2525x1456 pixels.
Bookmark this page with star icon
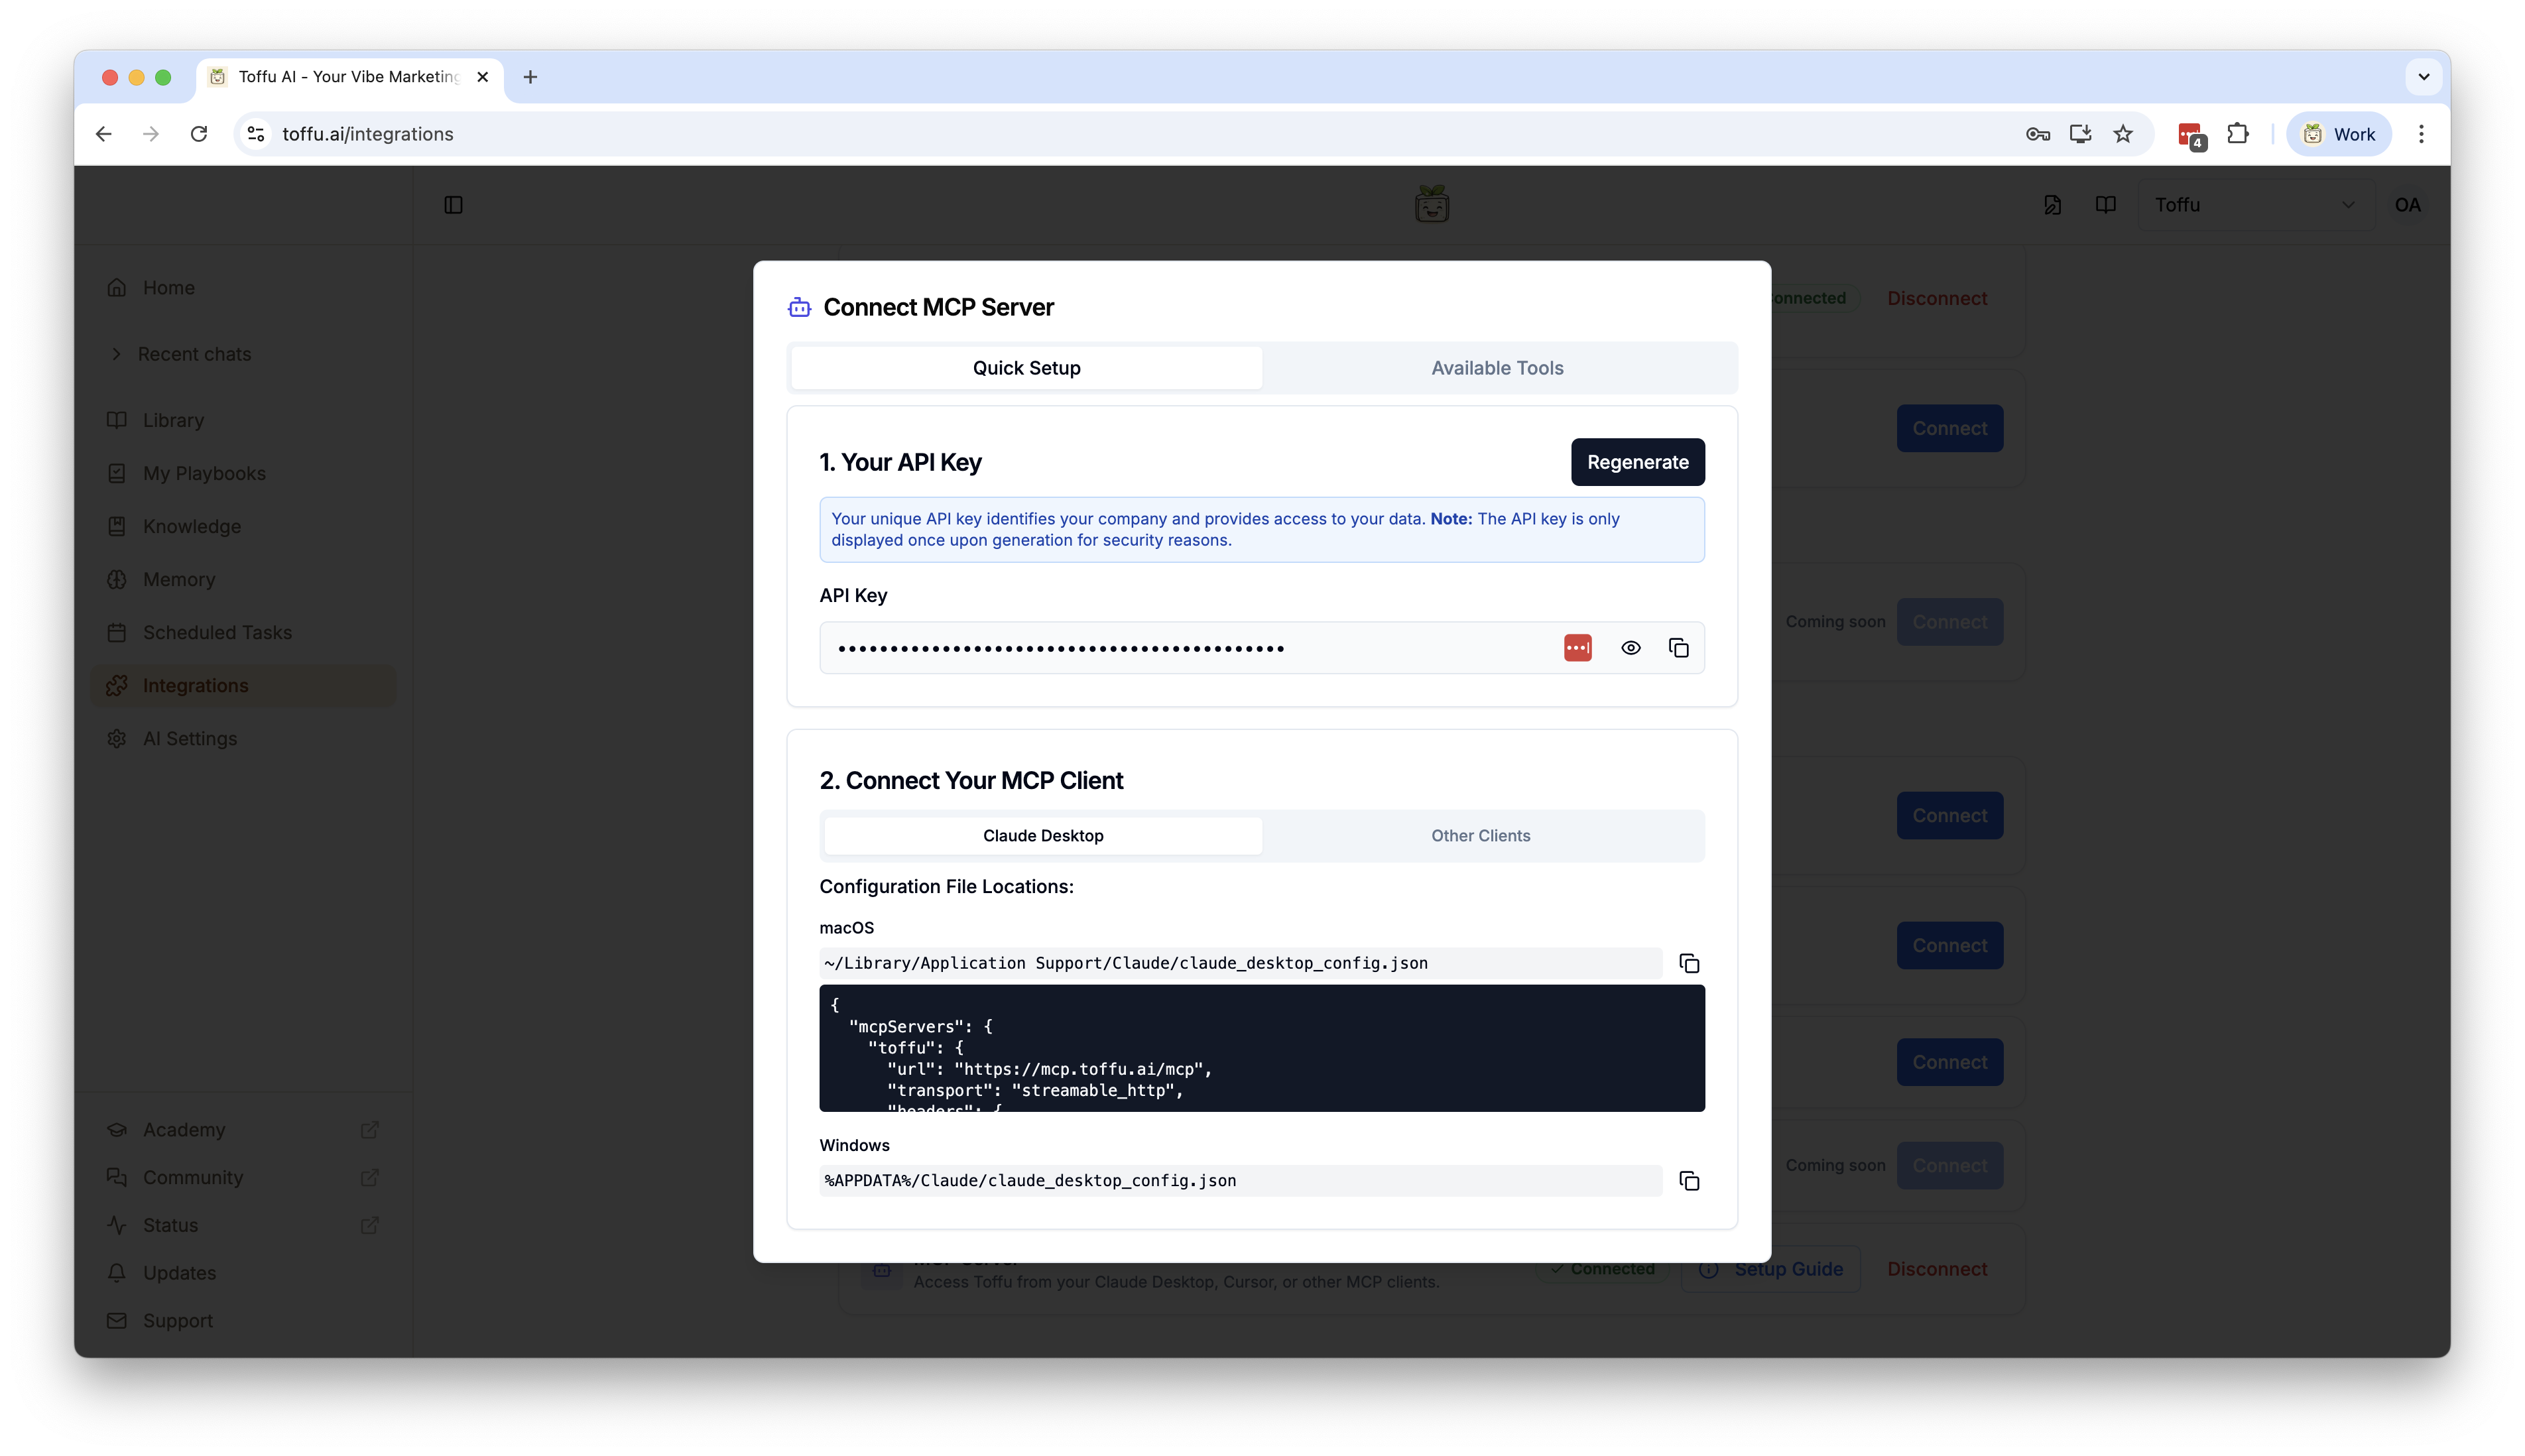(2123, 134)
